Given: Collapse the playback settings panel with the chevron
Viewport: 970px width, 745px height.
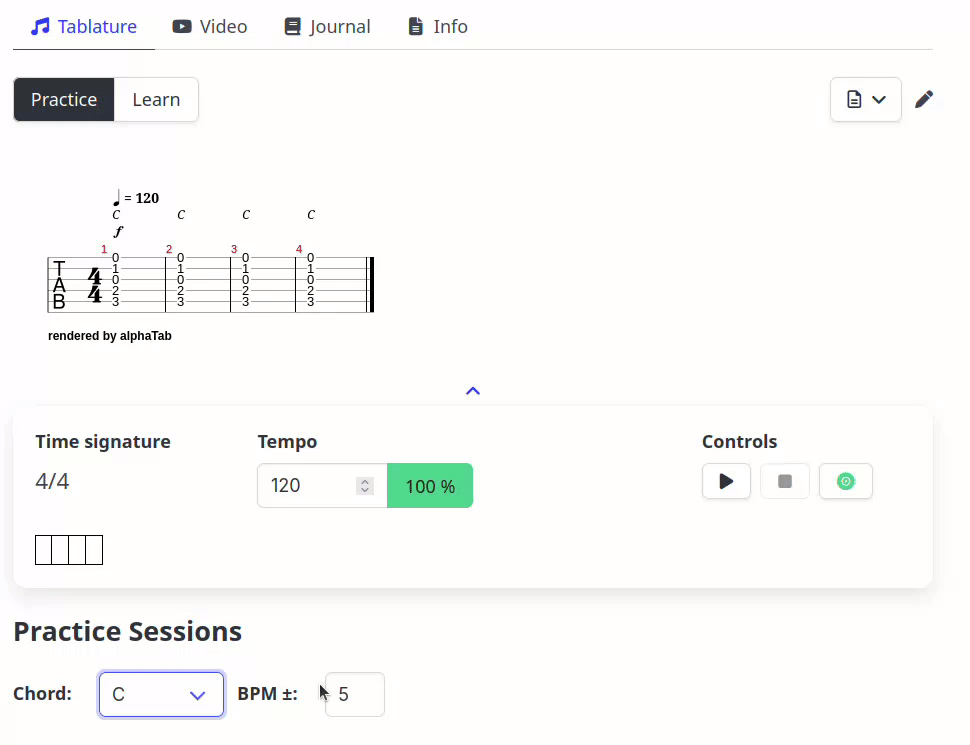Looking at the screenshot, I should click(x=472, y=390).
